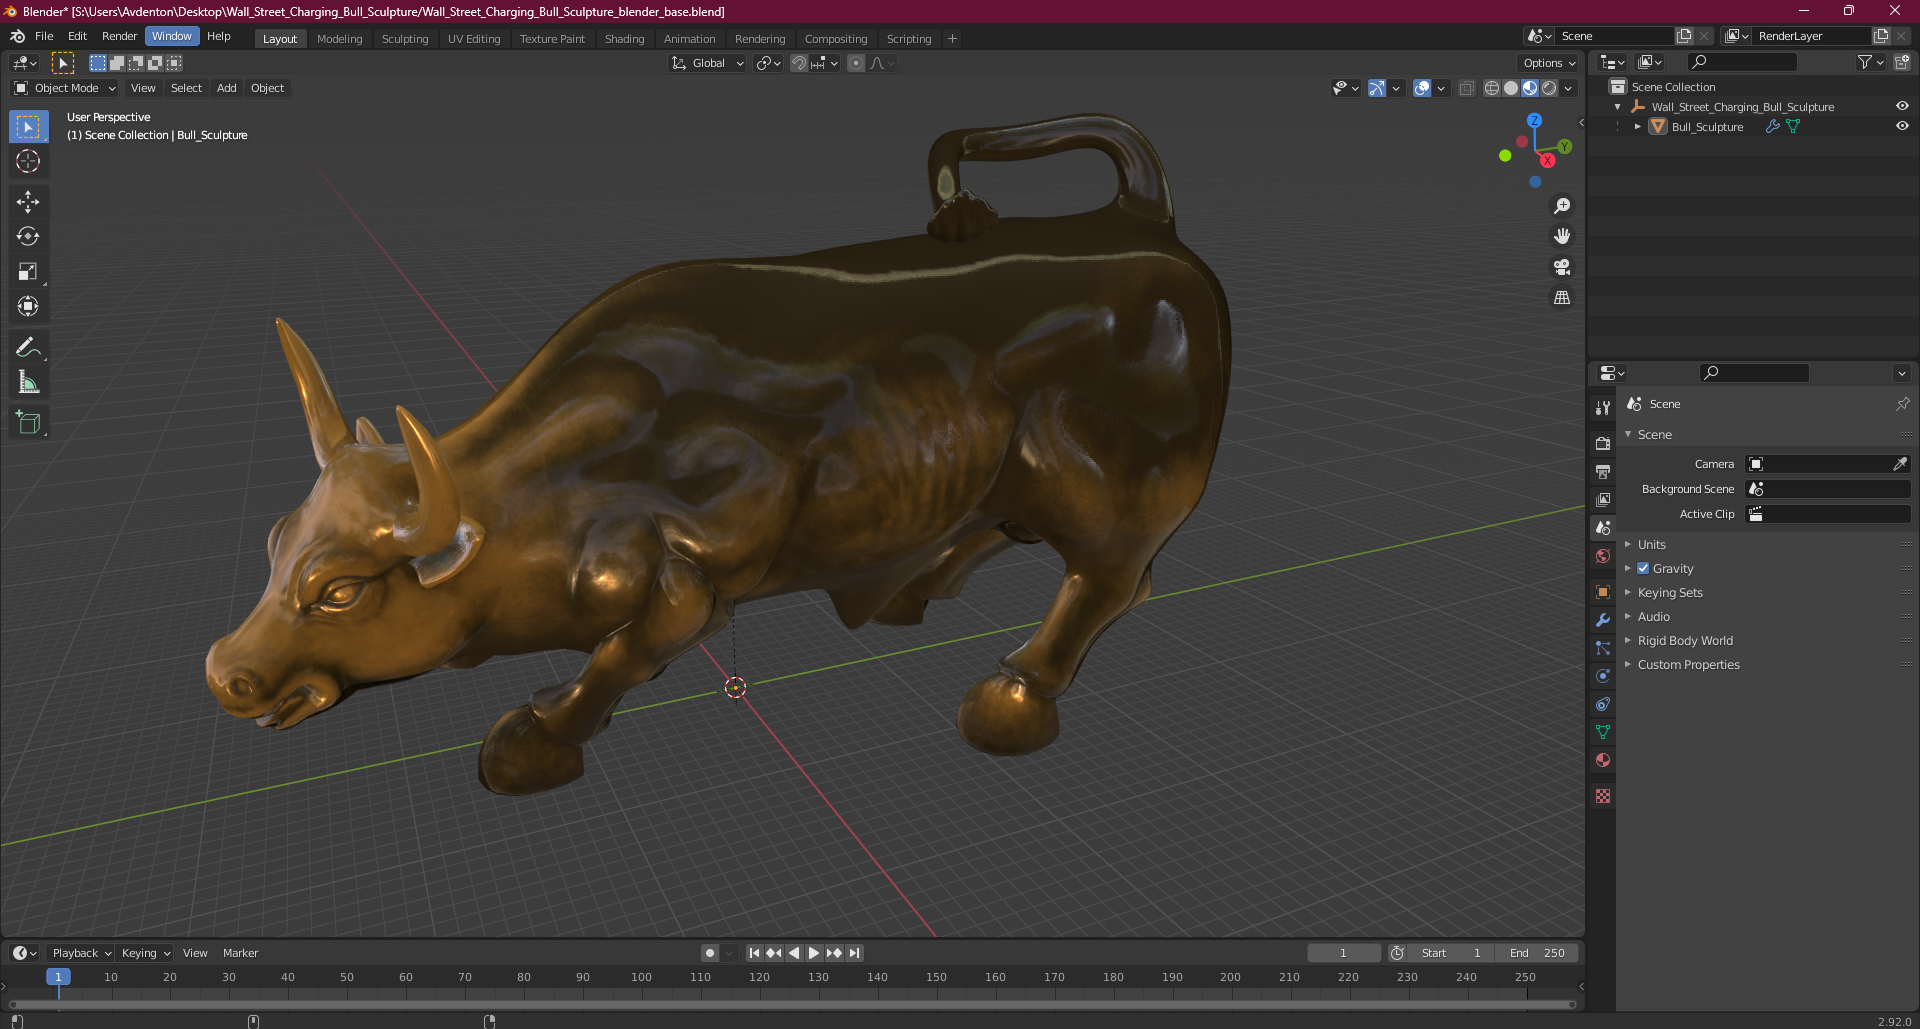Open the Playback dropdown in timeline
This screenshot has height=1029, width=1920.
tap(81, 953)
